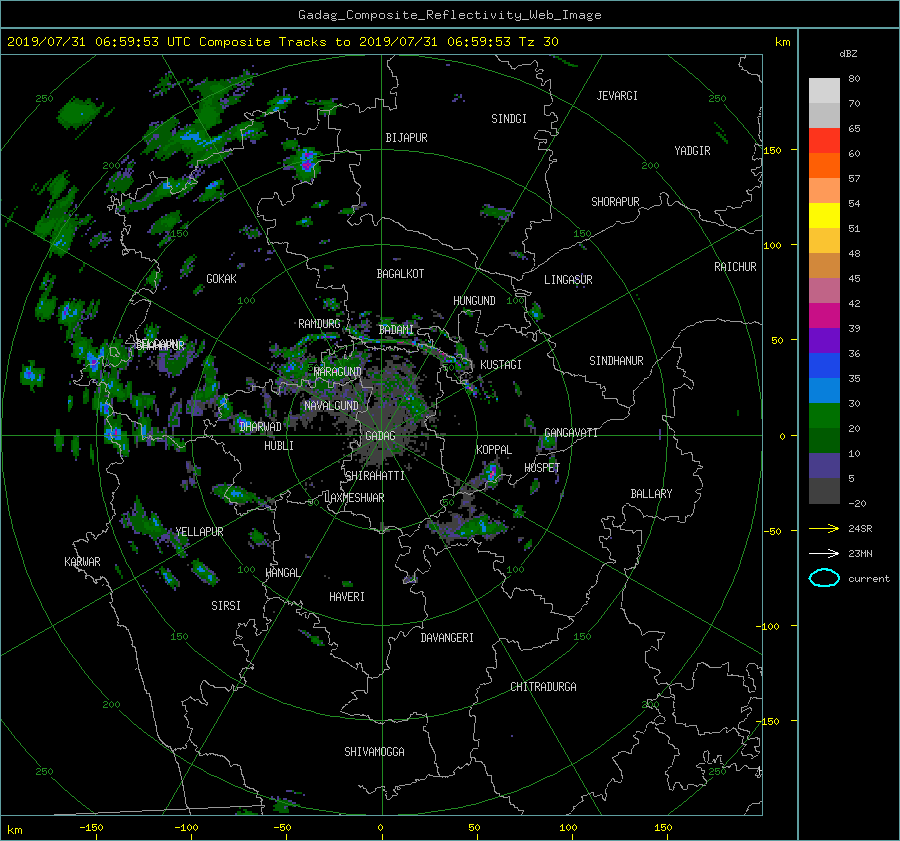
Task: Click the Gadag_Composite_Reflectivity_Web_Image title
Action: [x=449, y=15]
